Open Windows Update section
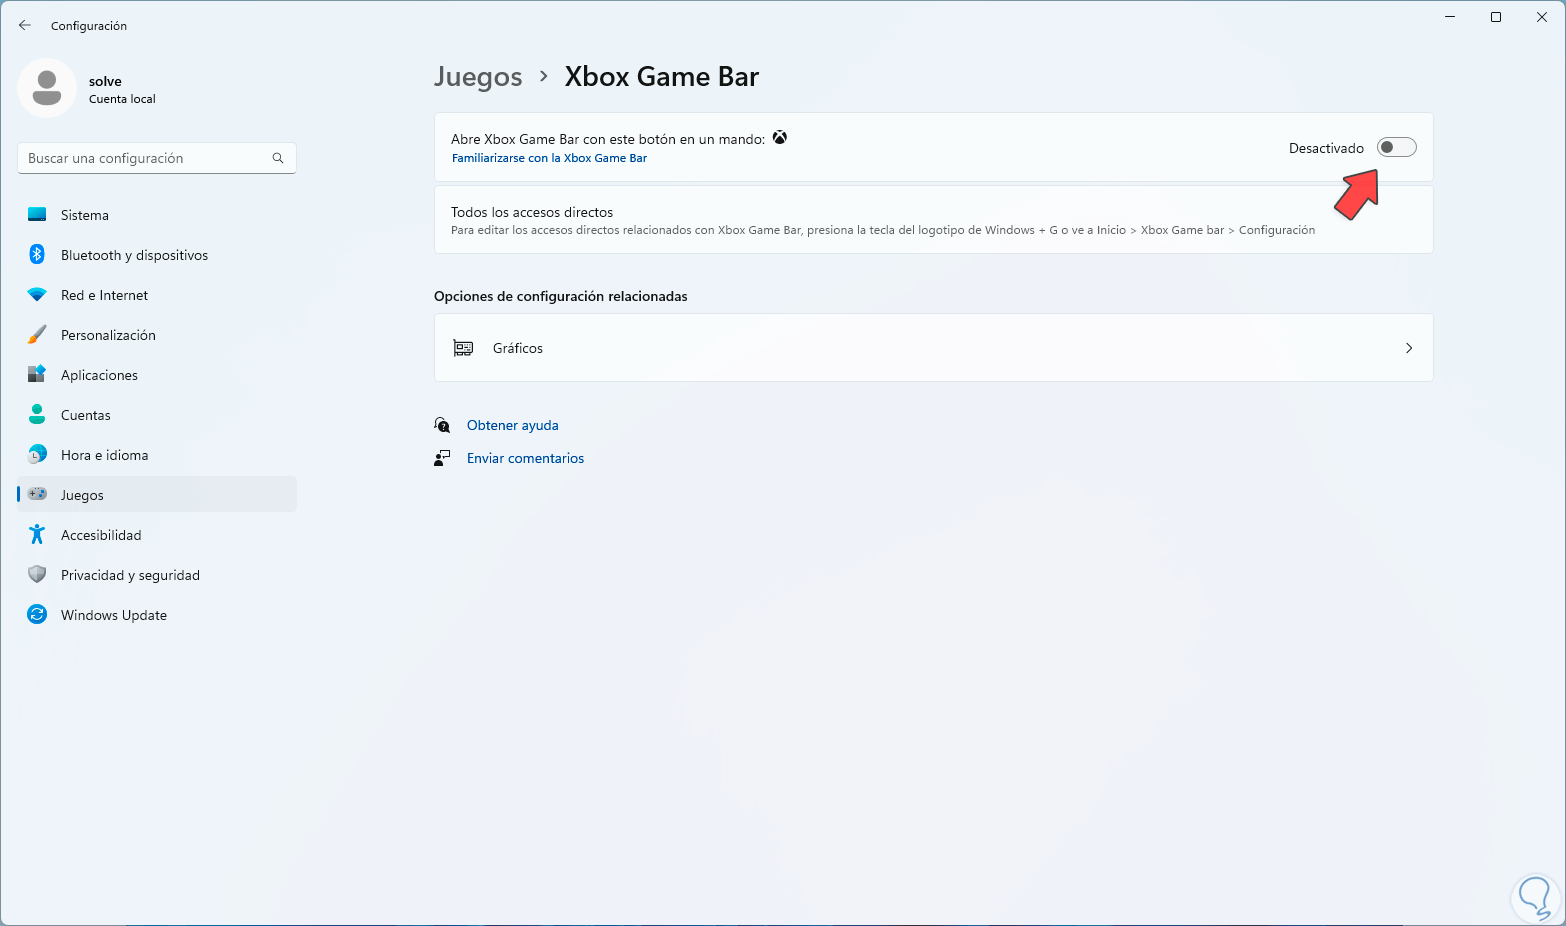The image size is (1566, 926). click(x=157, y=615)
